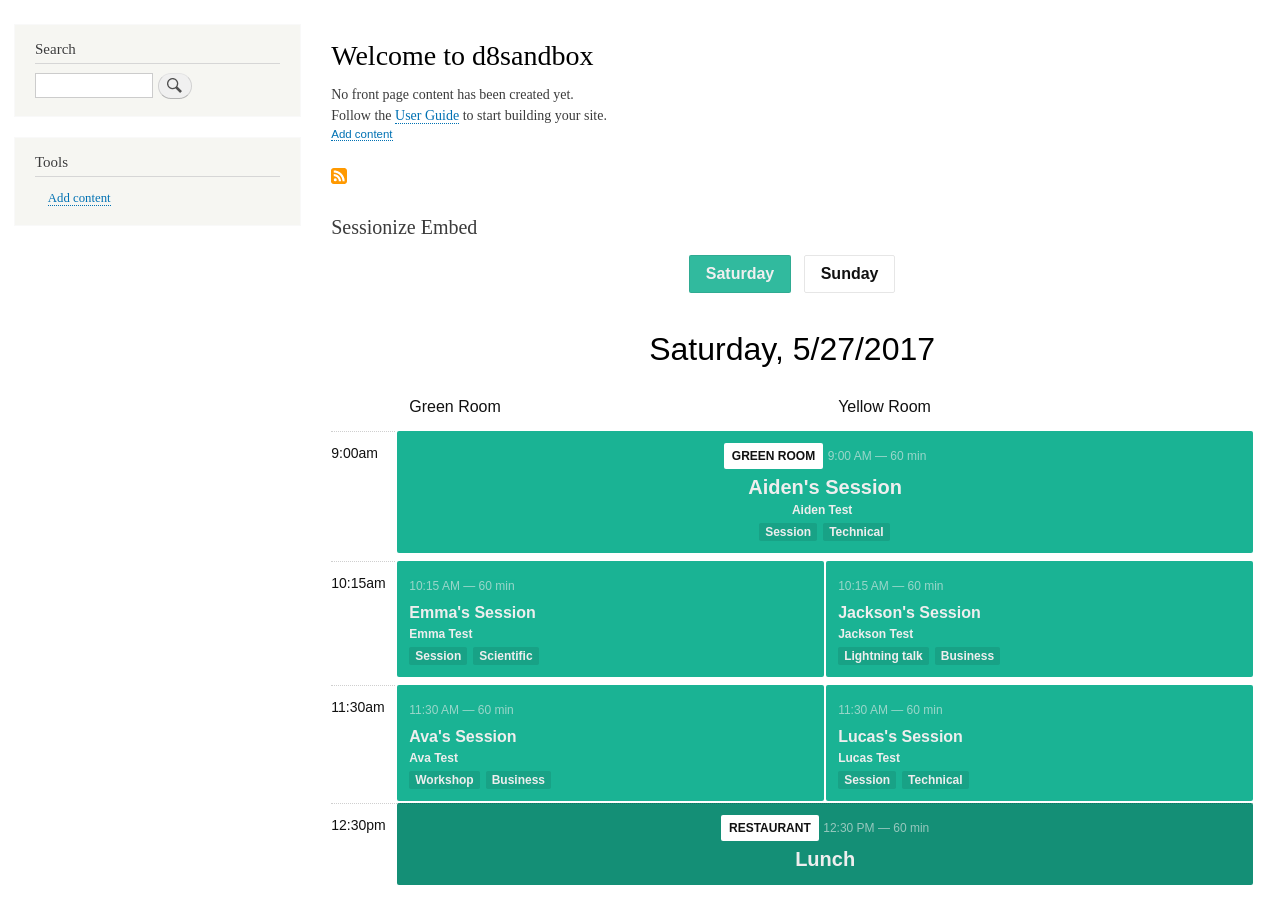Click the Lunch entry in the schedule
1267x899 pixels.
coord(824,858)
